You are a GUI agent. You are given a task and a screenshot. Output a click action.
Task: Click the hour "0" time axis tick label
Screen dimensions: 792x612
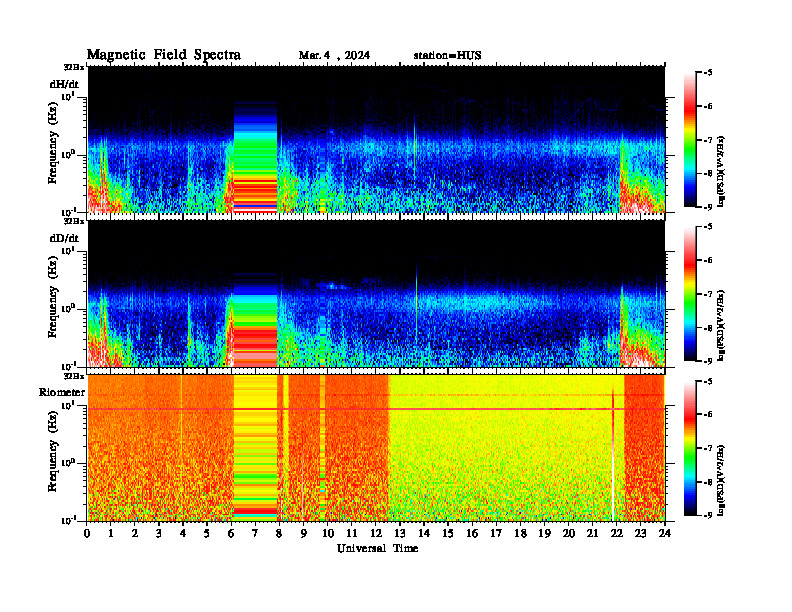point(87,533)
